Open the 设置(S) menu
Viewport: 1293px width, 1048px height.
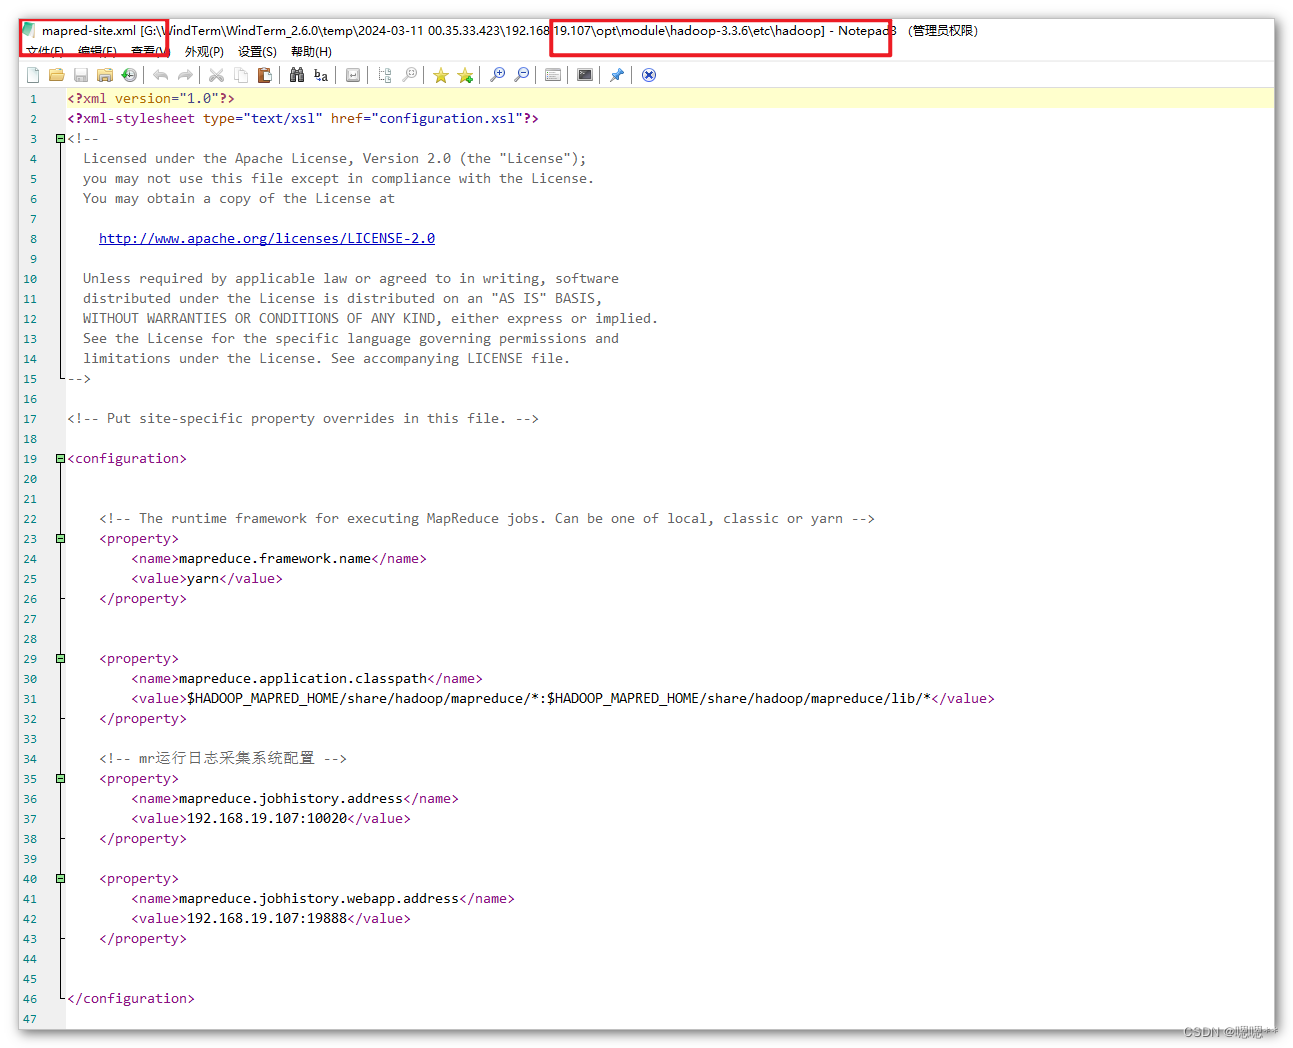(x=257, y=51)
